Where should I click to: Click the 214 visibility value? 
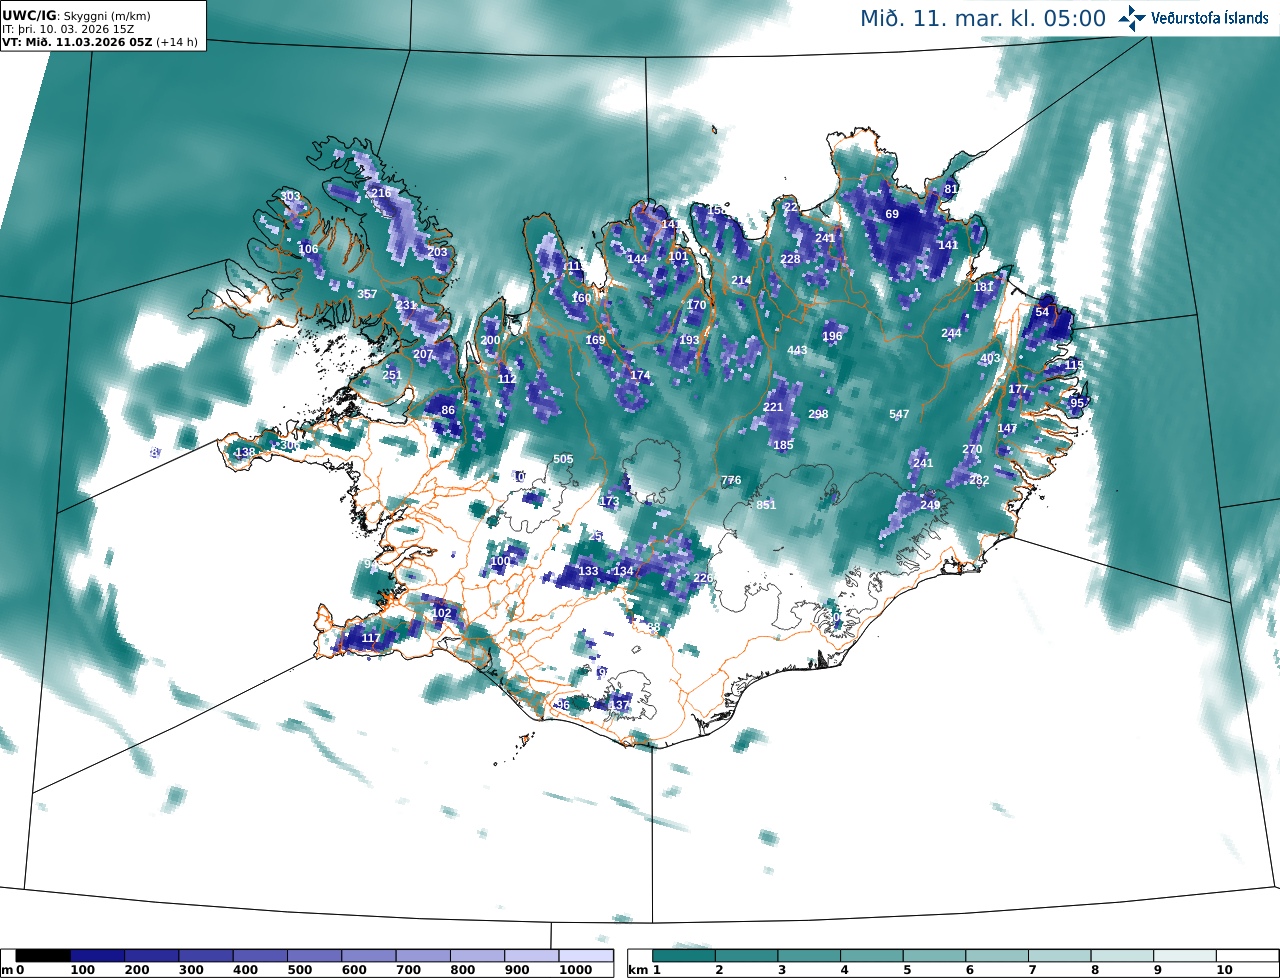[x=741, y=280]
